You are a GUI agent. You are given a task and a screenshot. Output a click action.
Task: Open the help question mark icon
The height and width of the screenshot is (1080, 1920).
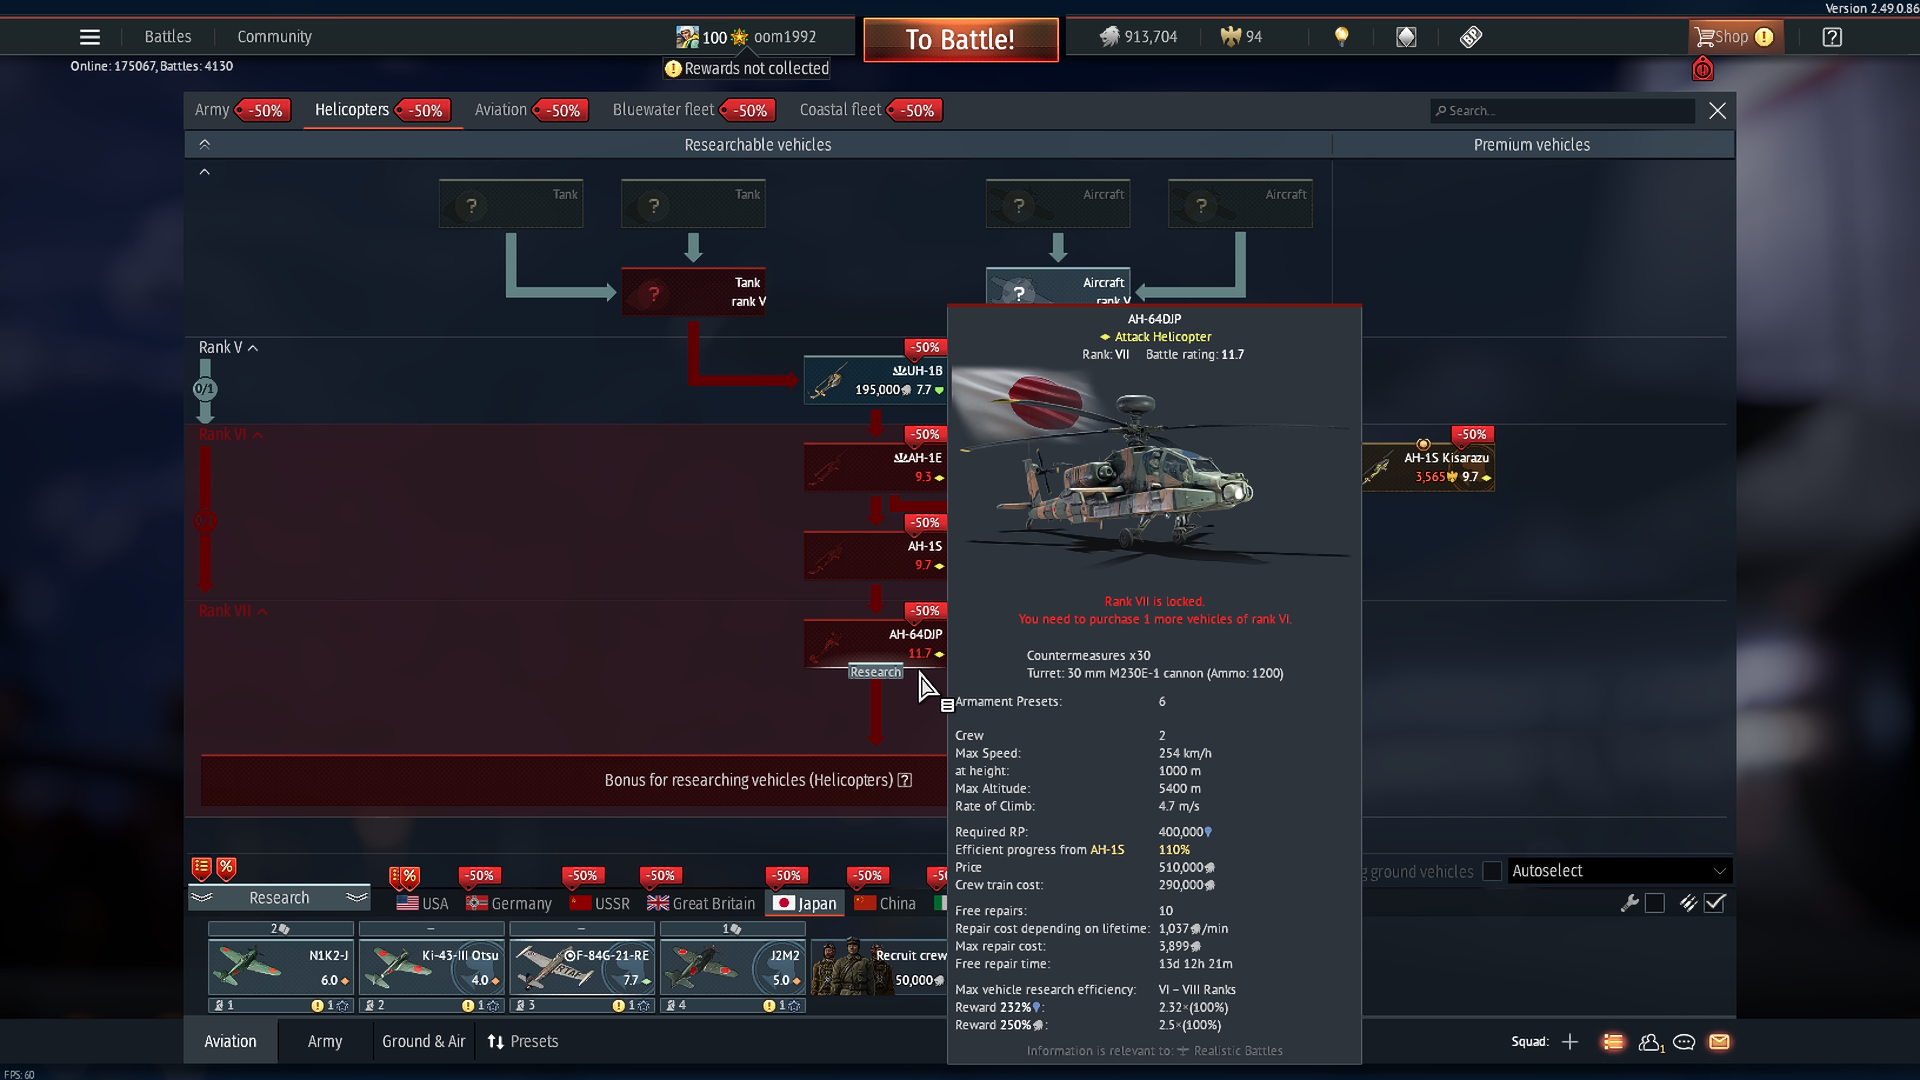1831,37
